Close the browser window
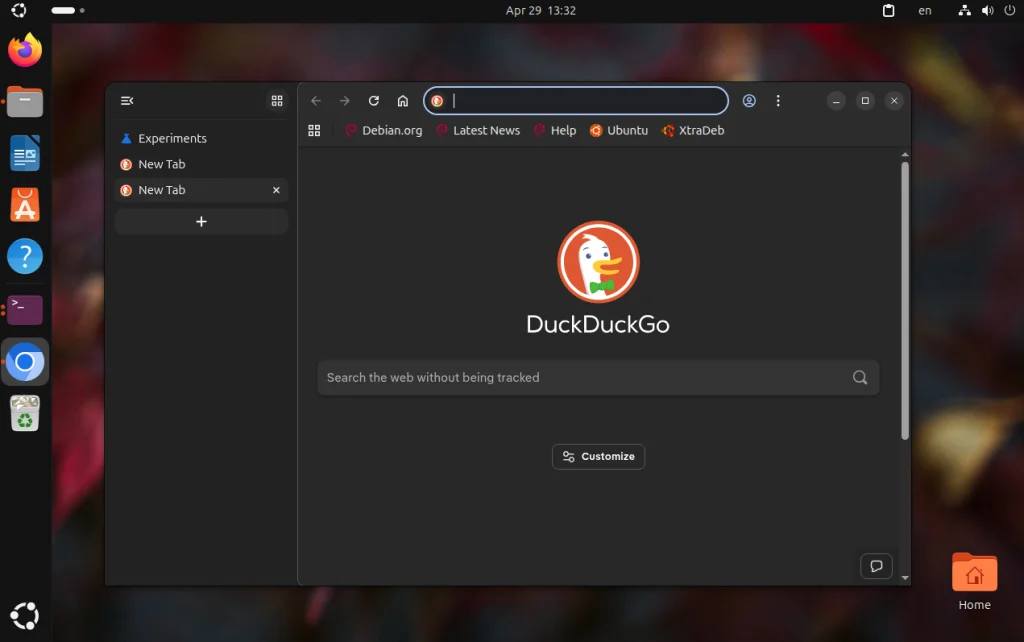Screen dimensions: 1024x642 coord(894,101)
